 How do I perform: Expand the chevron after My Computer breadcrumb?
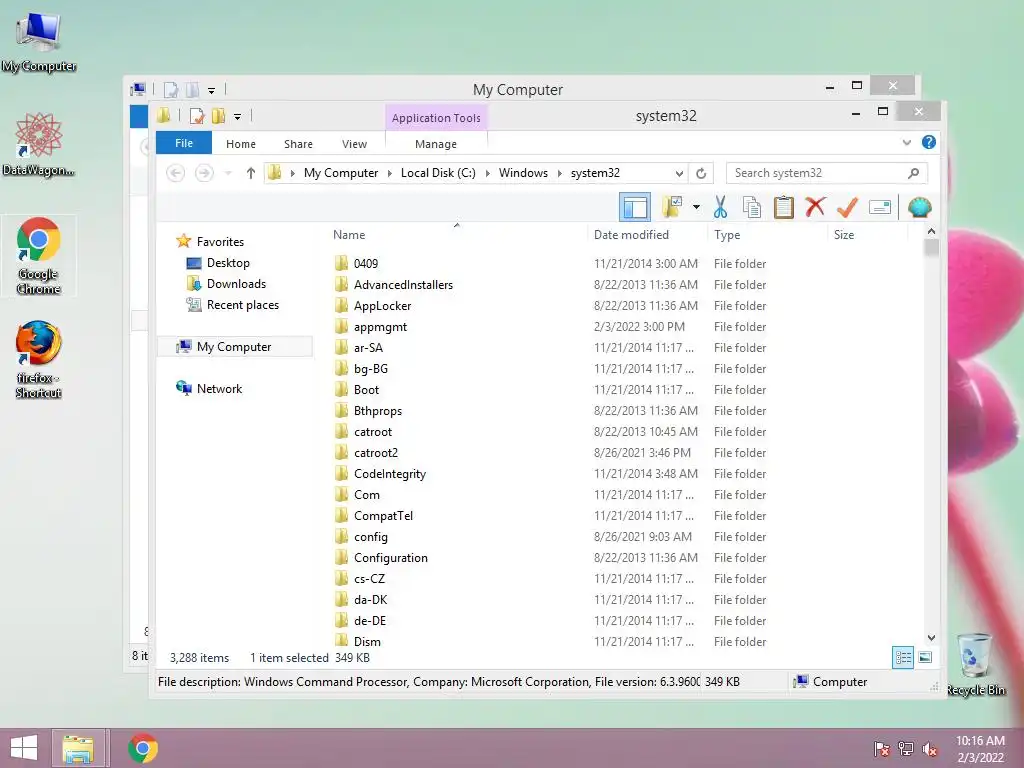click(390, 173)
